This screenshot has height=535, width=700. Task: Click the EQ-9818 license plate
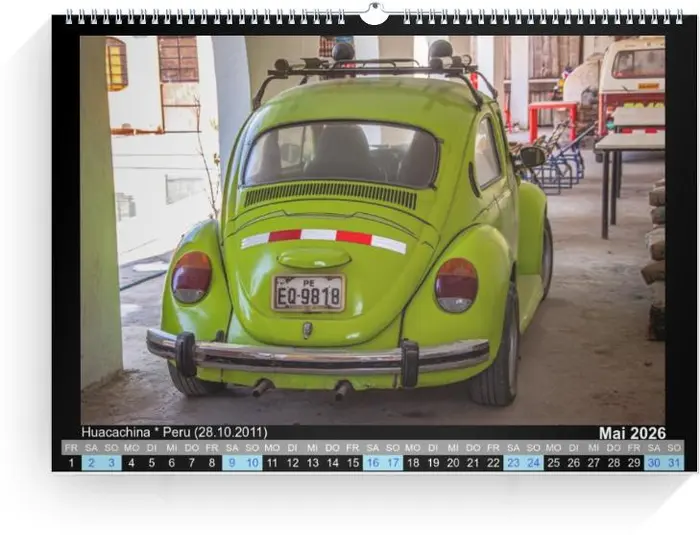309,293
